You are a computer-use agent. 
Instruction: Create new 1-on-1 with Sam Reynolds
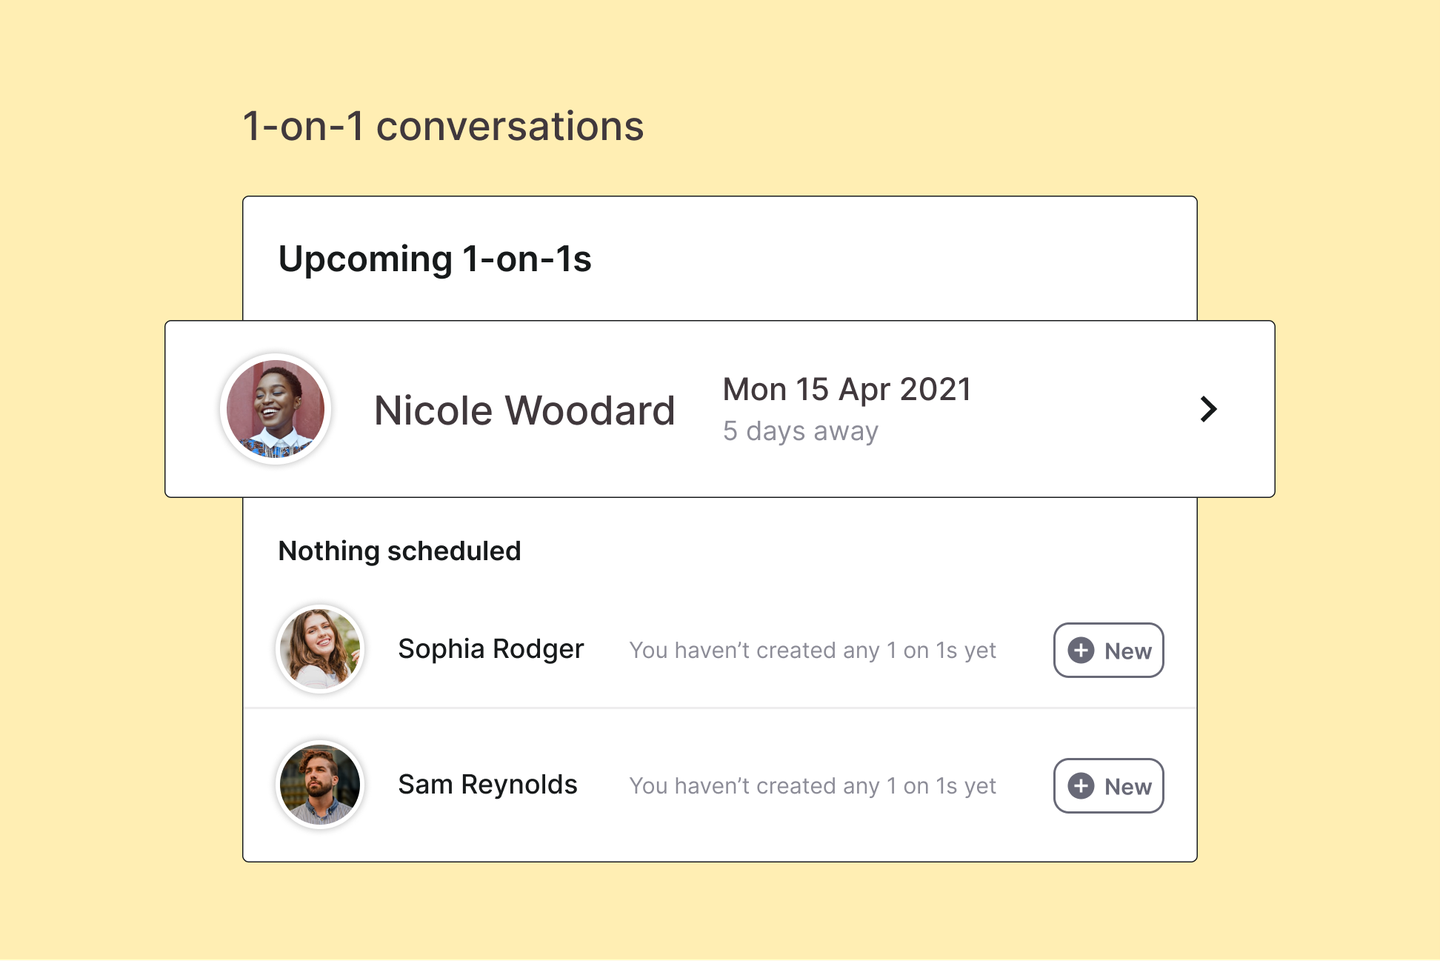click(1109, 786)
